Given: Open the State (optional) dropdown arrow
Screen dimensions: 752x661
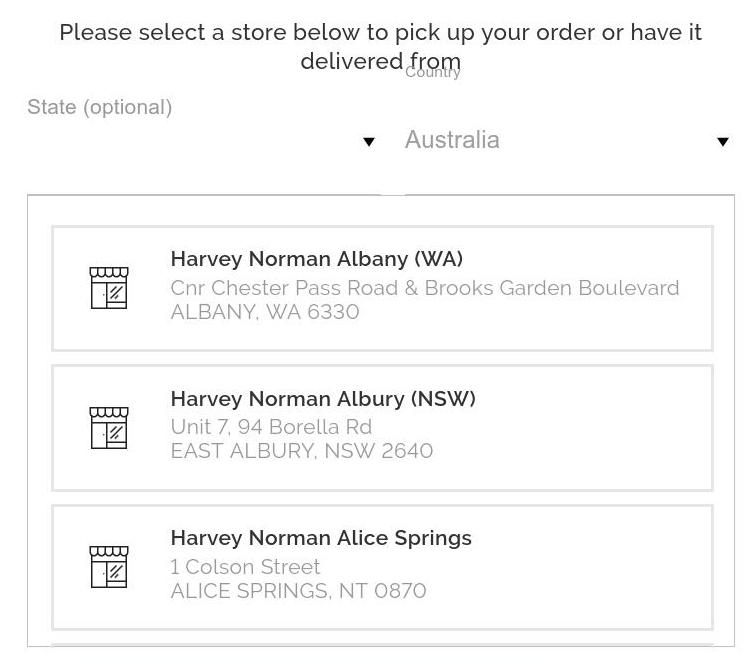Looking at the screenshot, I should click(368, 142).
